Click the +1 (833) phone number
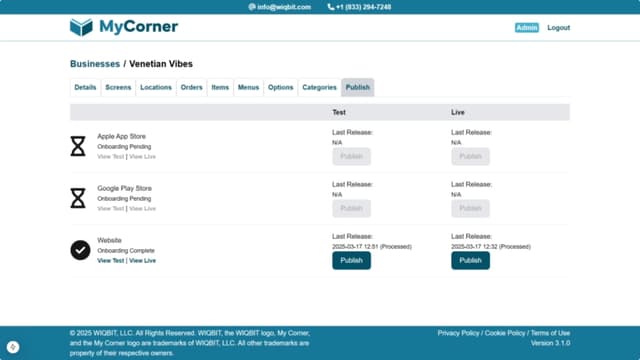Viewport: 640px width, 360px height. click(x=363, y=7)
